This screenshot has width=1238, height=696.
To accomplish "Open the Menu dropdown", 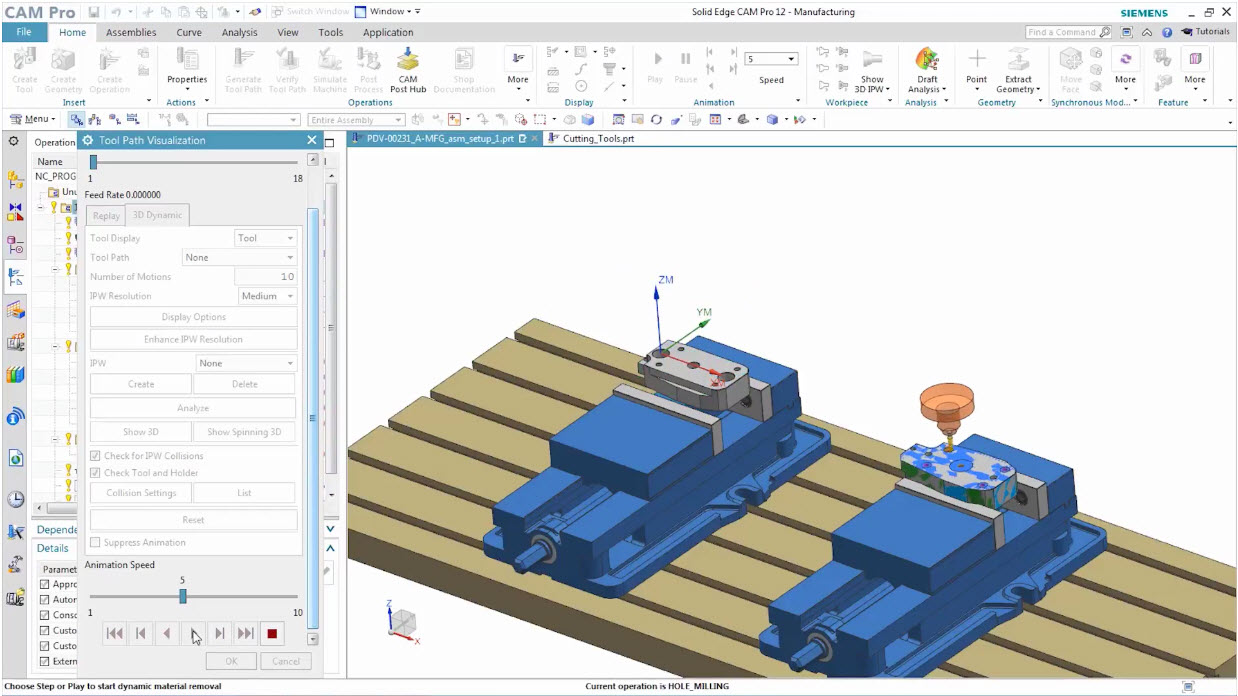I will tap(34, 119).
